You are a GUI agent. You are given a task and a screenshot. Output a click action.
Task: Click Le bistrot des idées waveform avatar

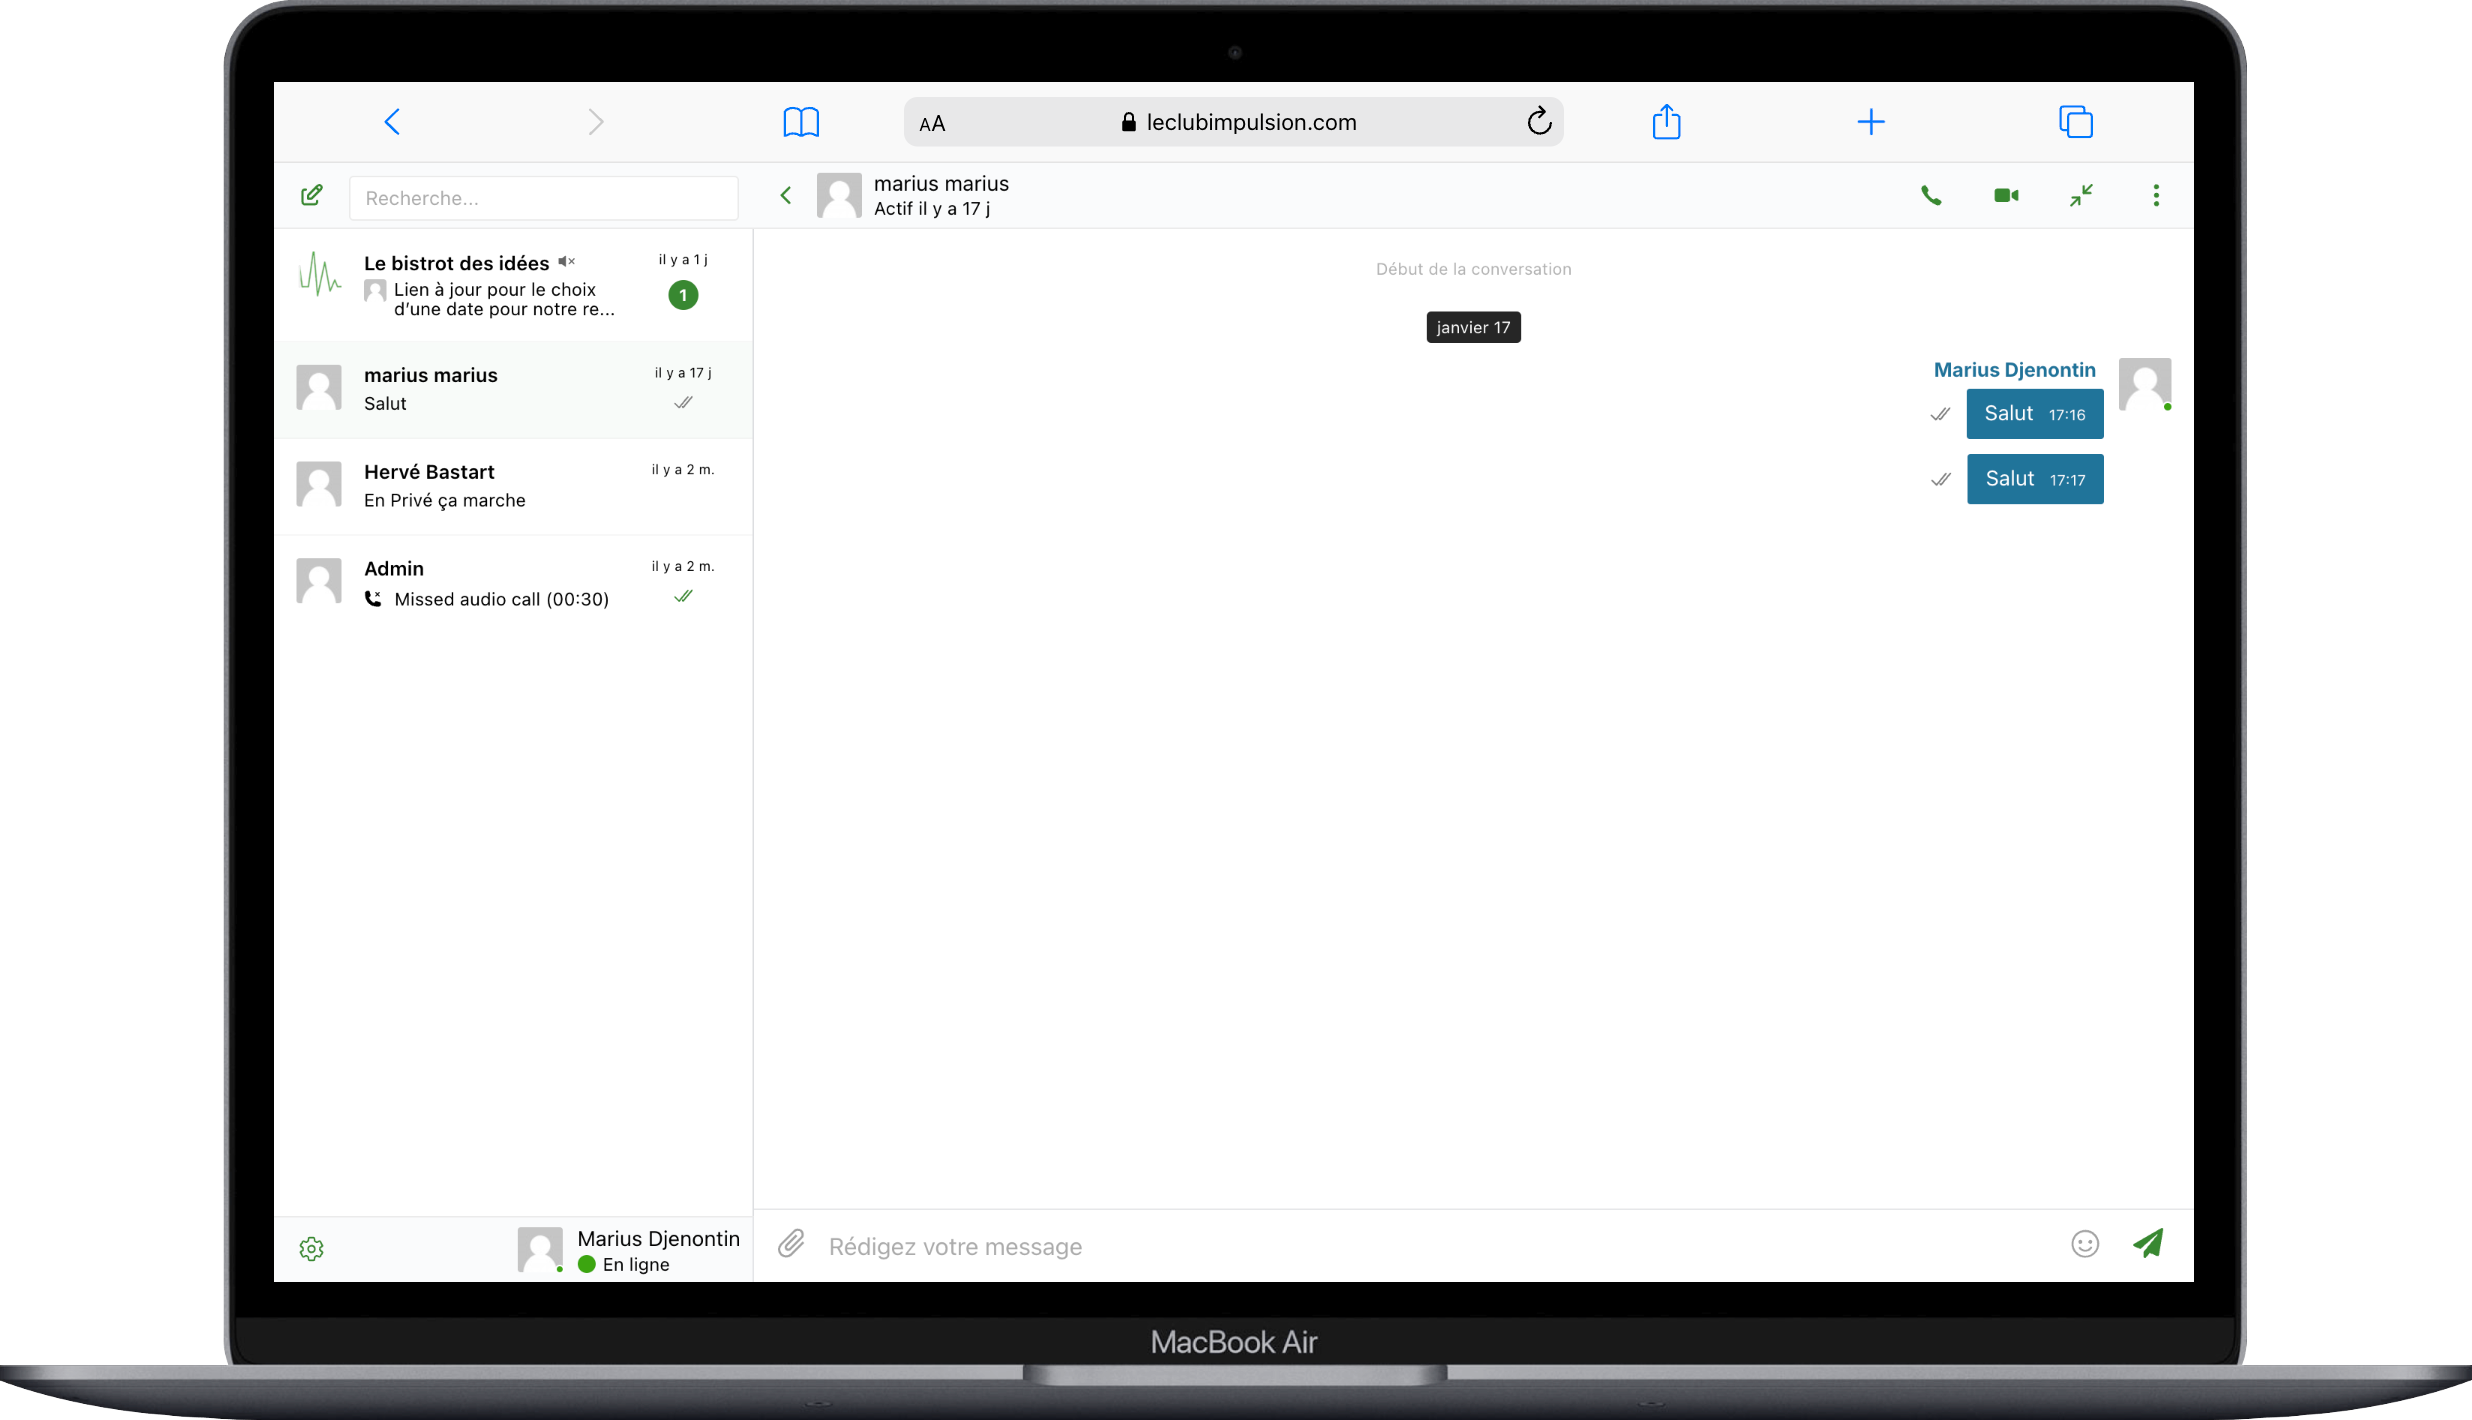[x=320, y=274]
